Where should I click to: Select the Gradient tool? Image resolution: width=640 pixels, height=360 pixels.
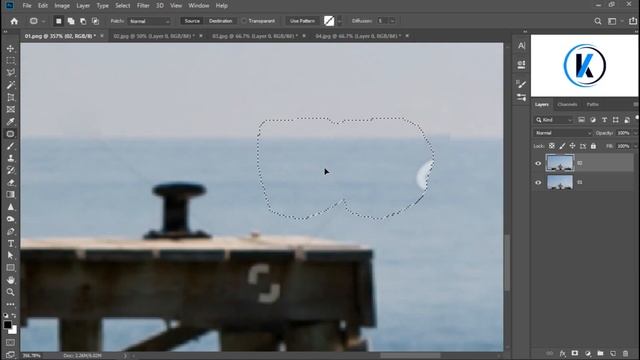tap(11, 195)
